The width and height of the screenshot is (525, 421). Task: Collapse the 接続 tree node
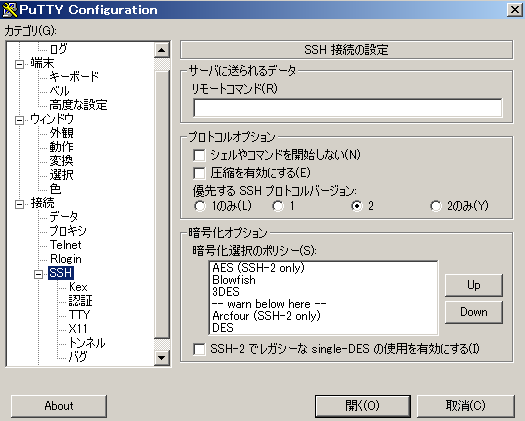point(20,204)
